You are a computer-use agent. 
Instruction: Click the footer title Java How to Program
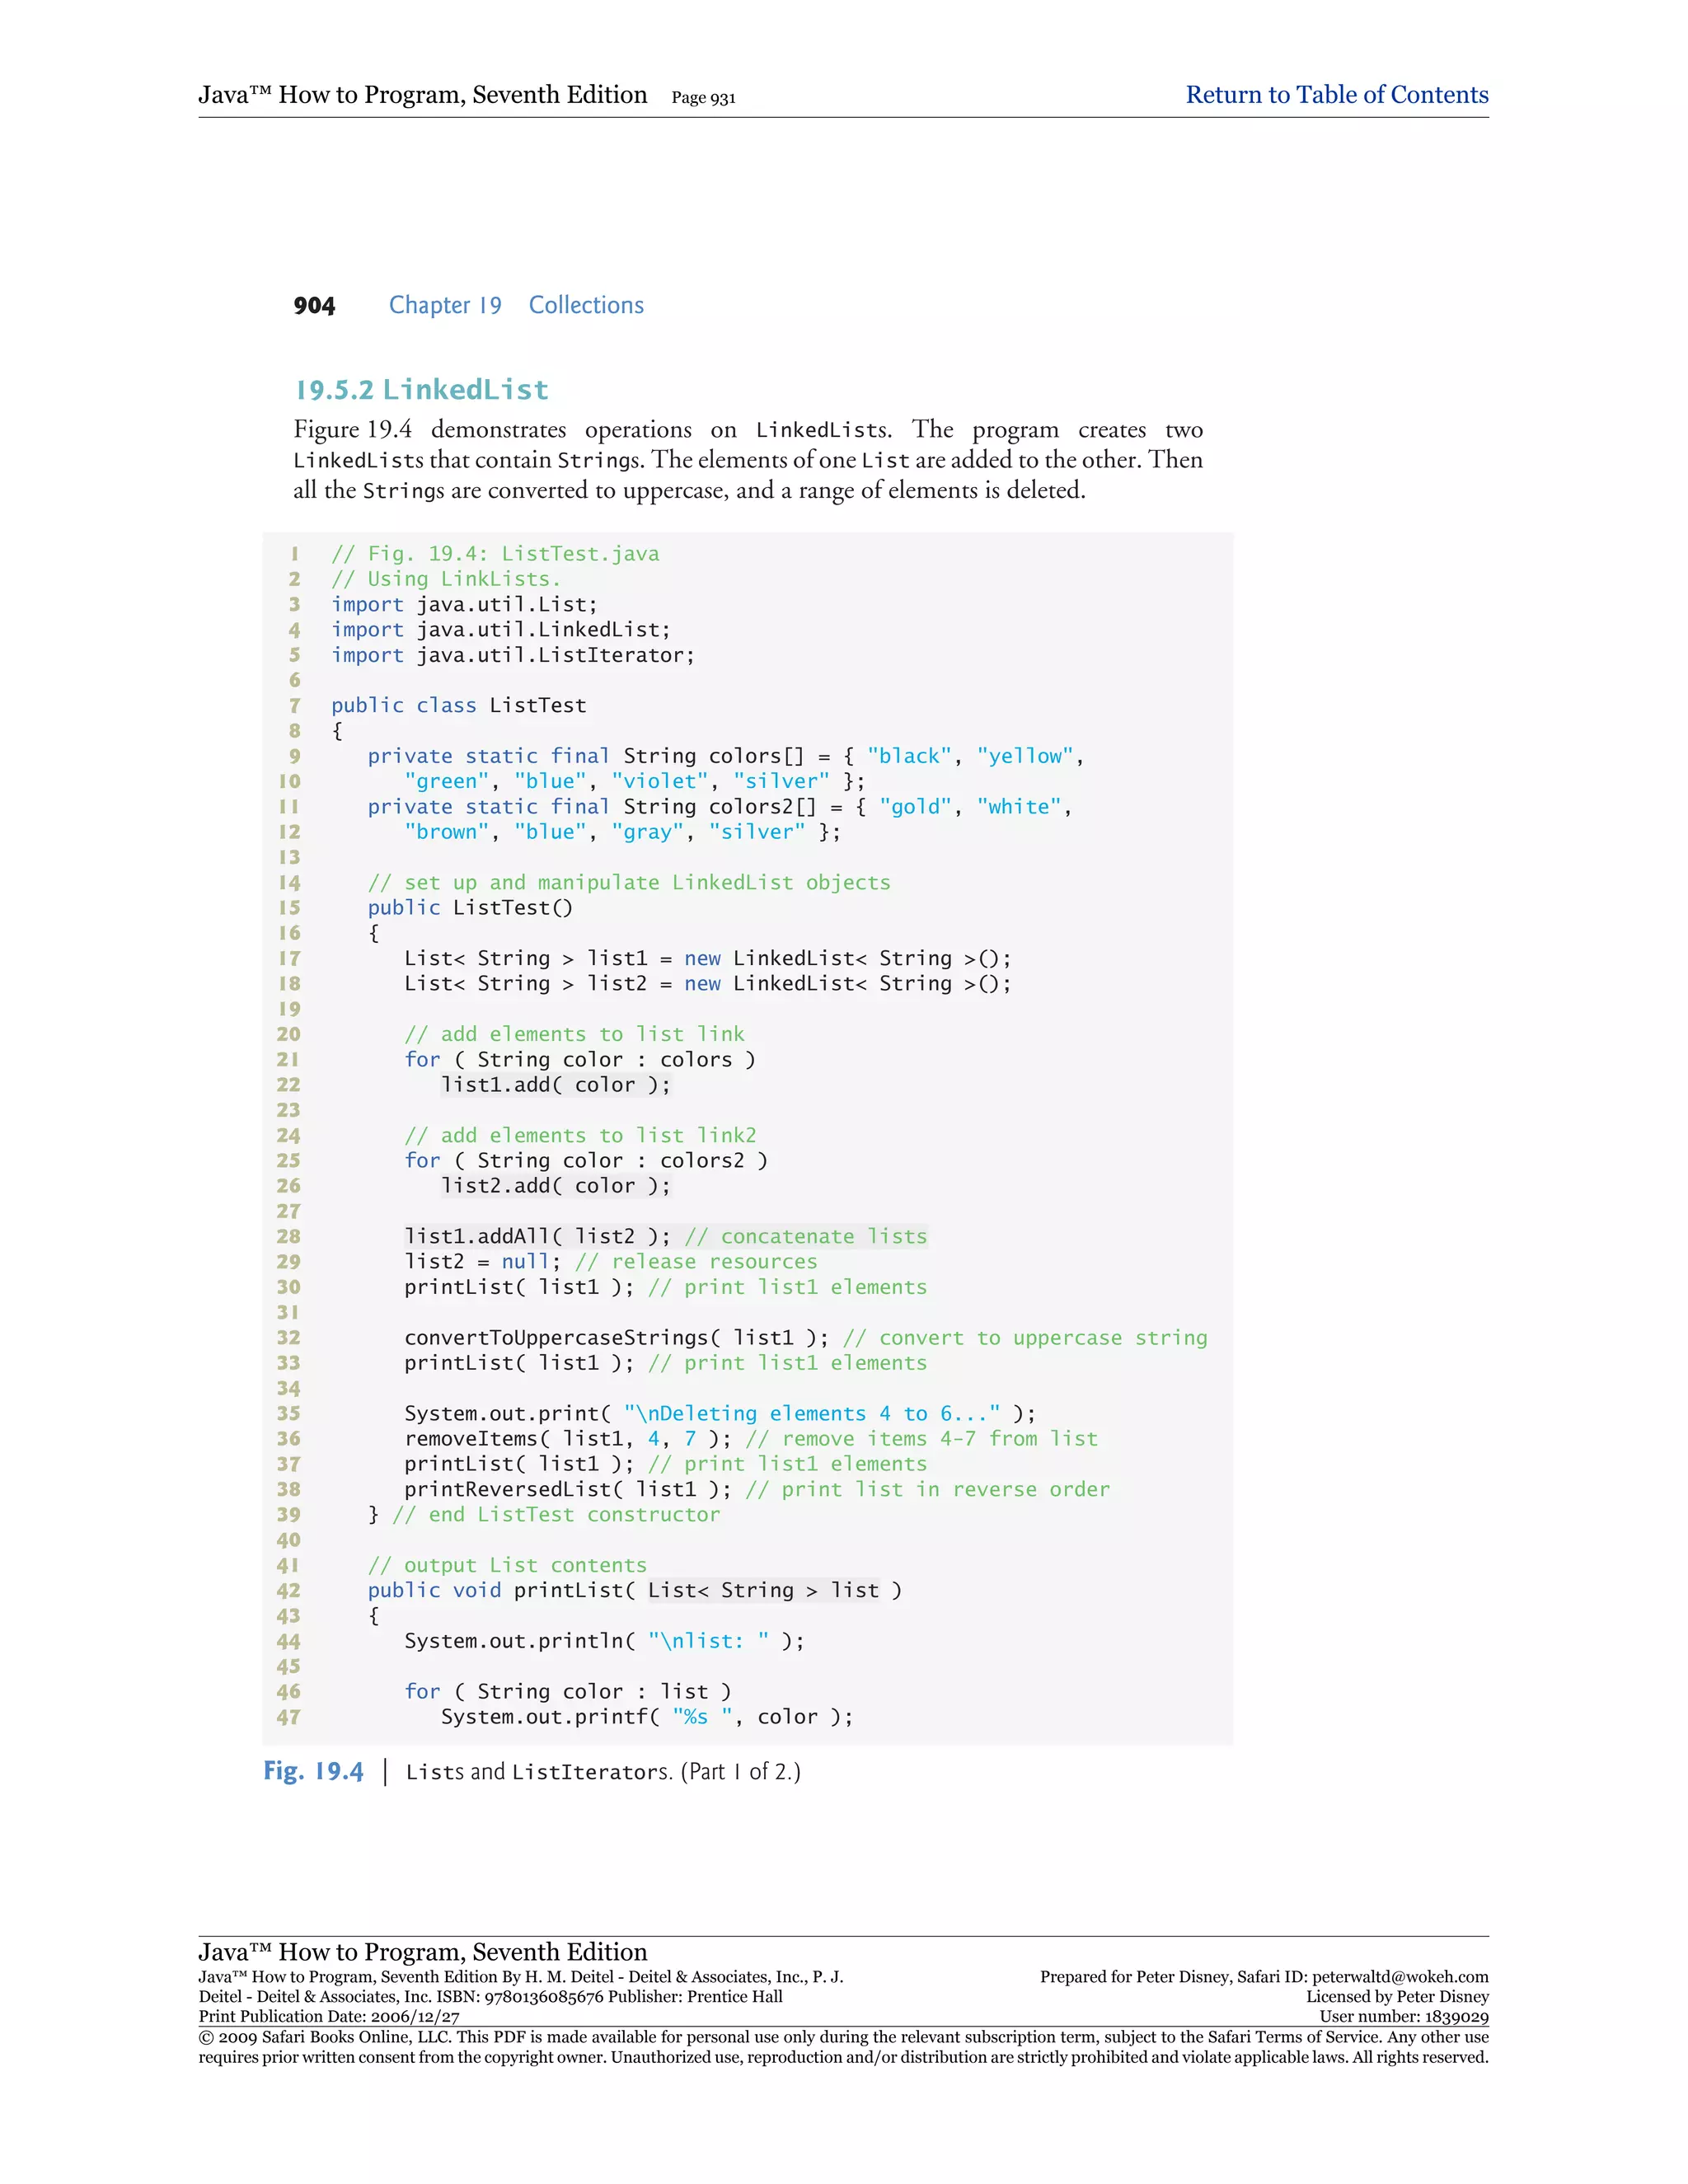pyautogui.click(x=422, y=1952)
